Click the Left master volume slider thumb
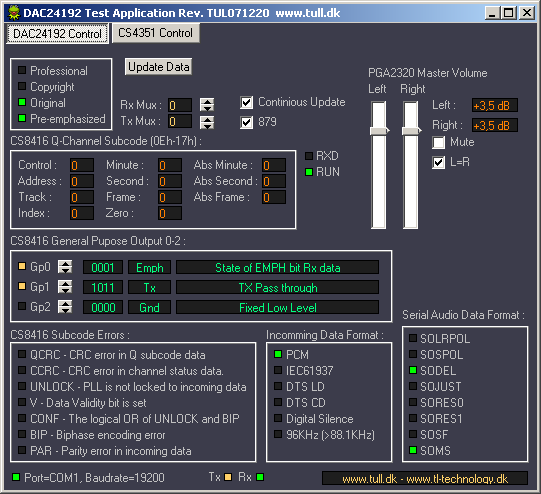541x494 pixels. pos(380,131)
